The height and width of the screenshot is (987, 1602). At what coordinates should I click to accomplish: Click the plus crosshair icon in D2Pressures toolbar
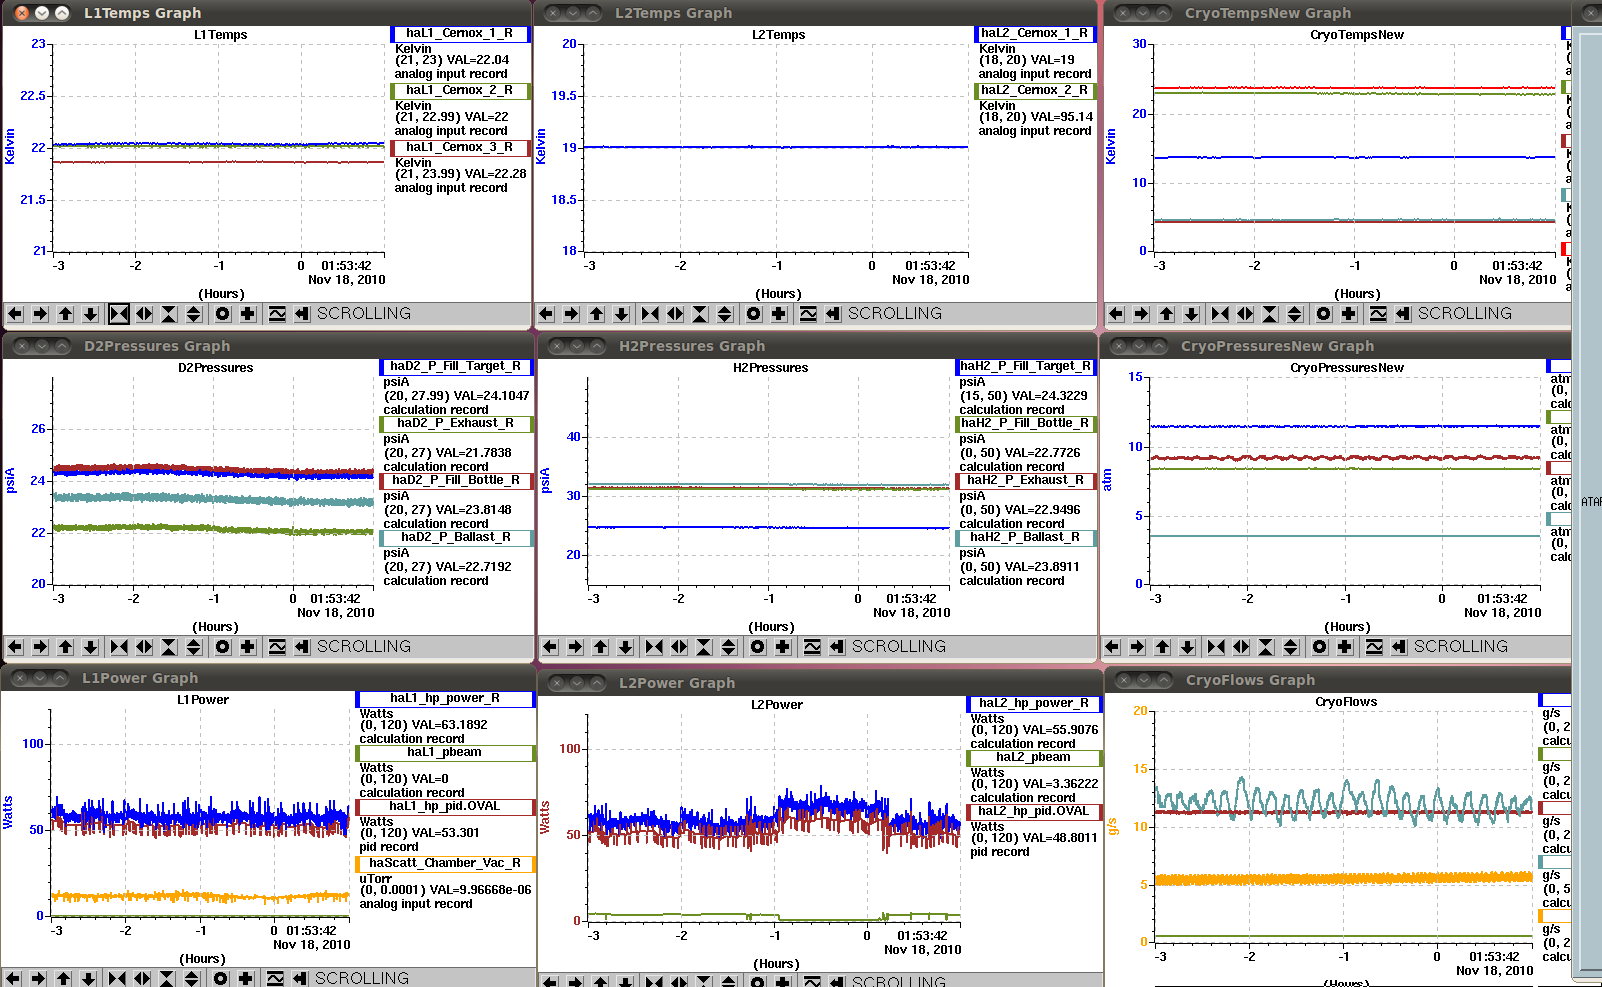[248, 647]
